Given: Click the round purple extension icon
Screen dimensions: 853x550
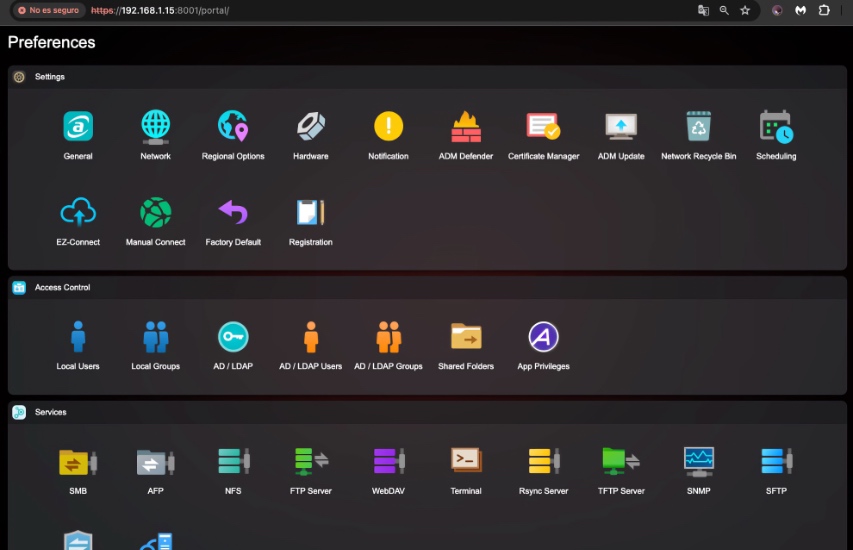Looking at the screenshot, I should click(x=777, y=10).
